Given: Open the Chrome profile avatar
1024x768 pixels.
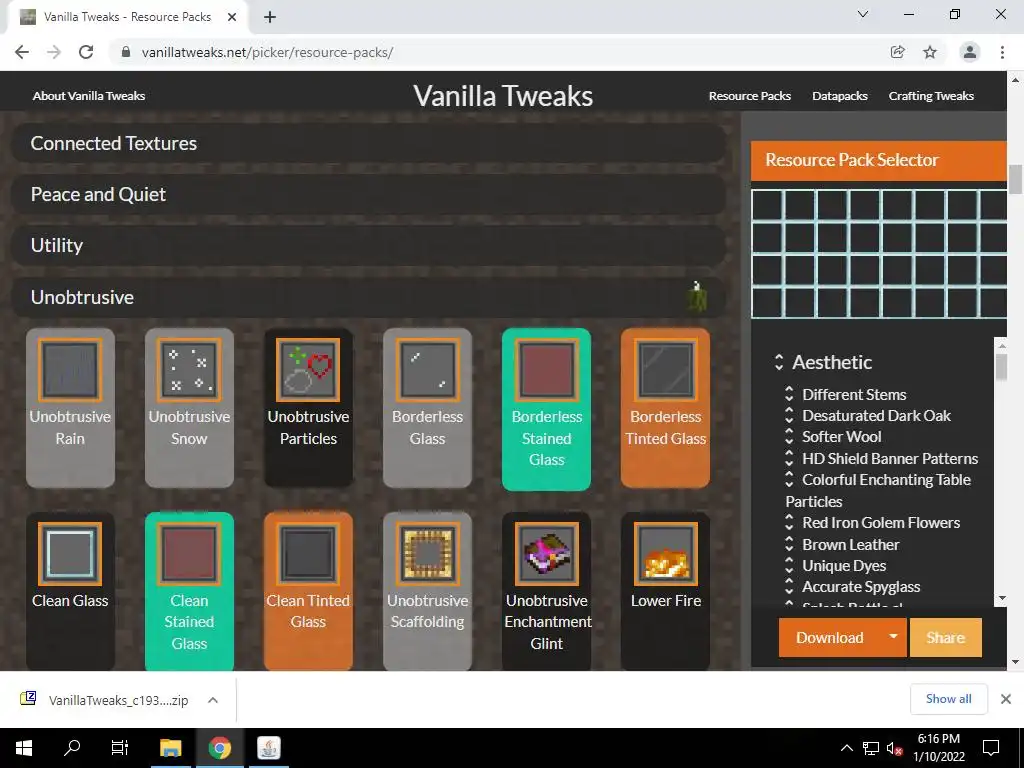Looking at the screenshot, I should pos(970,52).
